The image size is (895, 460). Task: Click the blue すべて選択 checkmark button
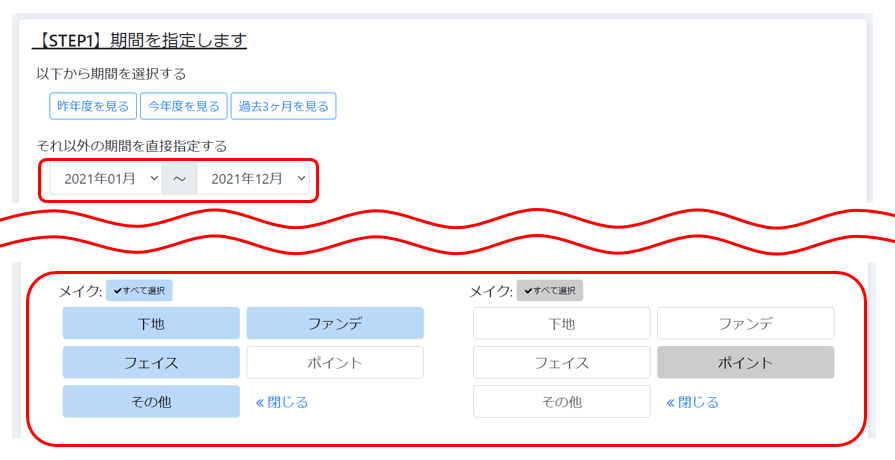140,290
